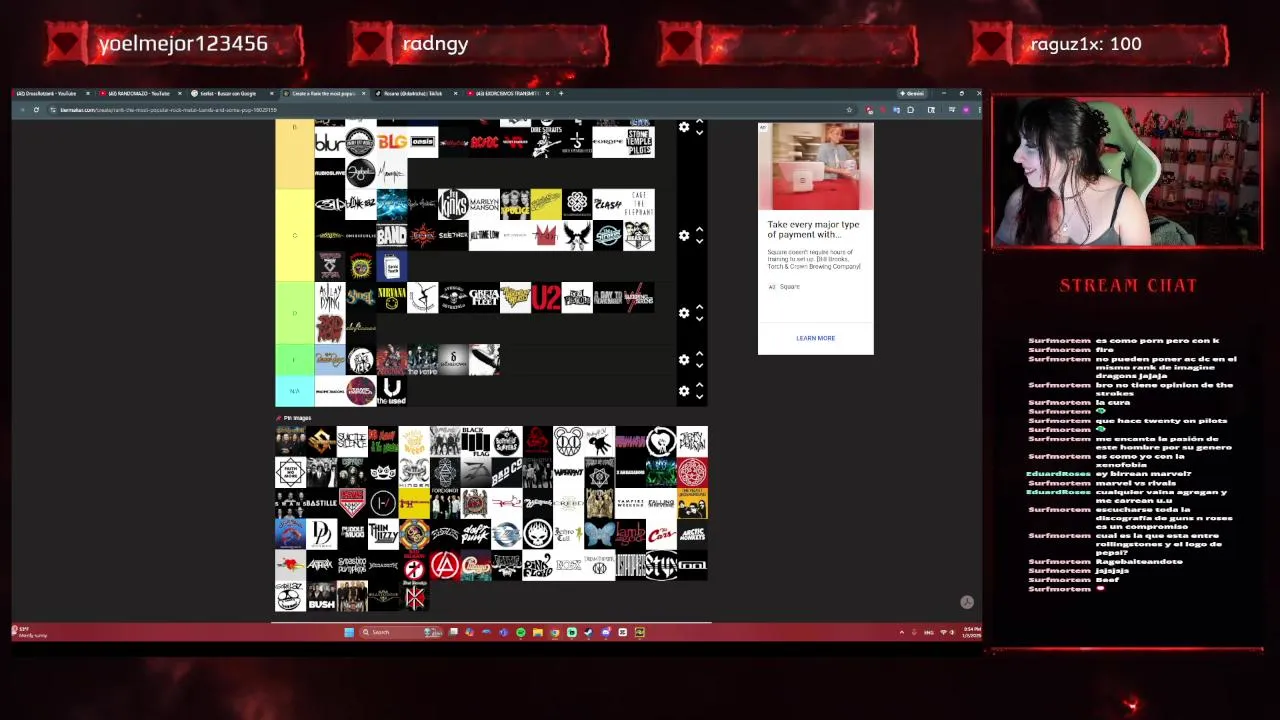
Task: Open the Windows Start menu
Action: [349, 632]
